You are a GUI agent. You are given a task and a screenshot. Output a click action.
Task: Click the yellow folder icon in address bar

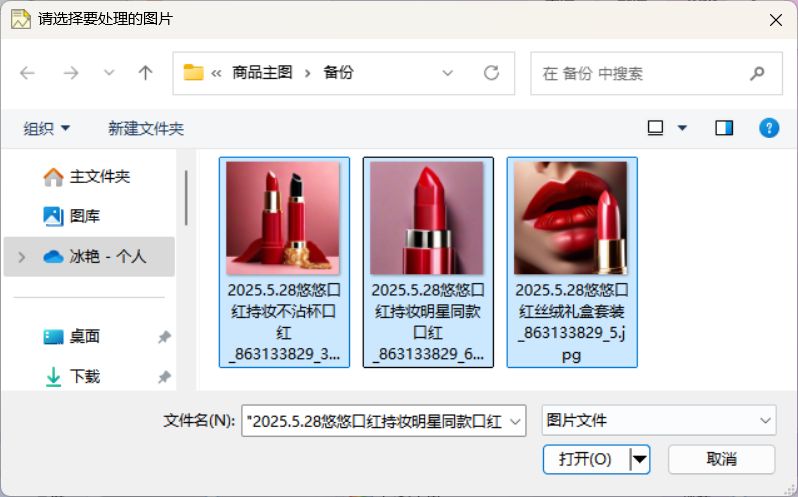(x=193, y=72)
